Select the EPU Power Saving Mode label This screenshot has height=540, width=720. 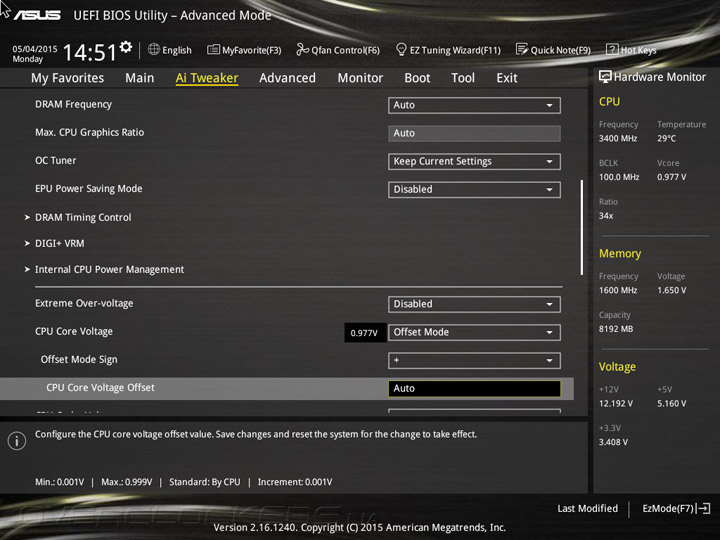point(89,189)
